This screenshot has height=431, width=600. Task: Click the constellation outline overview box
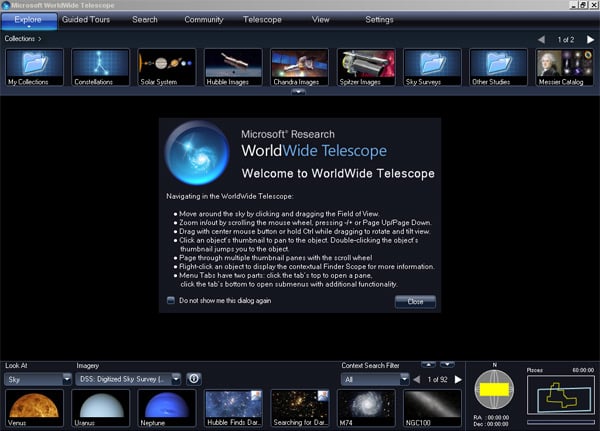pyautogui.click(x=561, y=395)
